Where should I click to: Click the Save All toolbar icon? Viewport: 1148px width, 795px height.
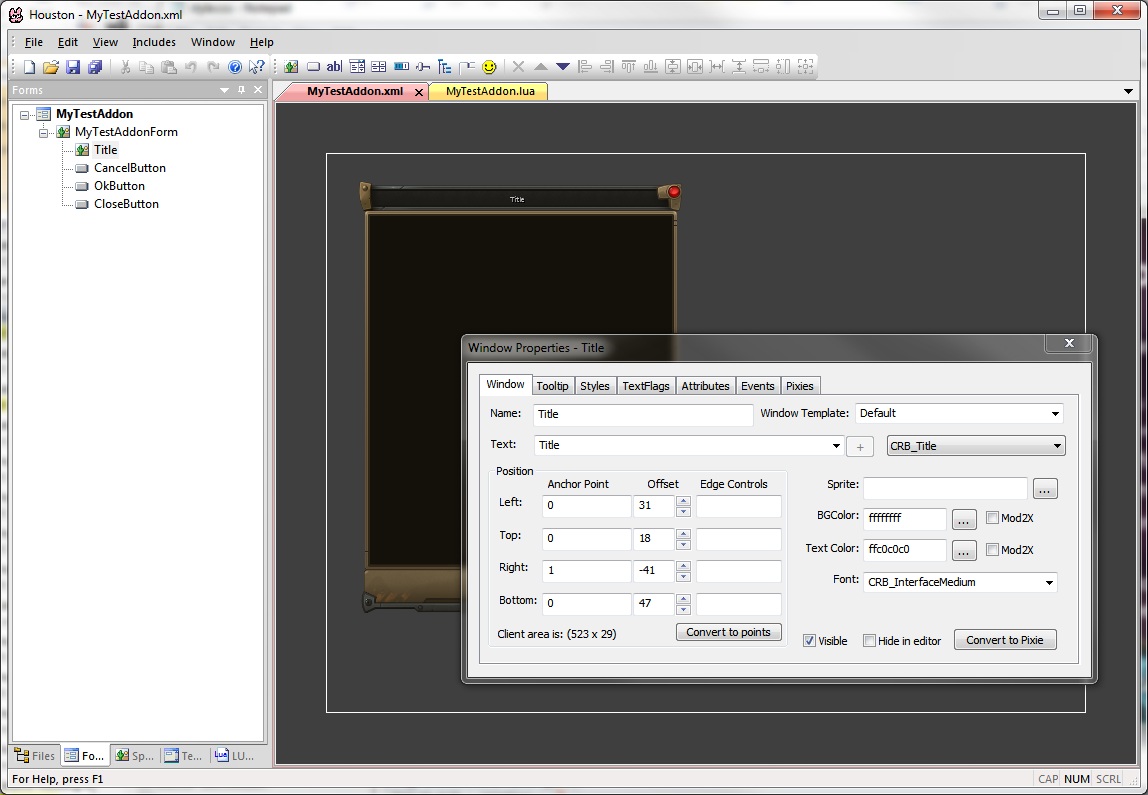[94, 66]
